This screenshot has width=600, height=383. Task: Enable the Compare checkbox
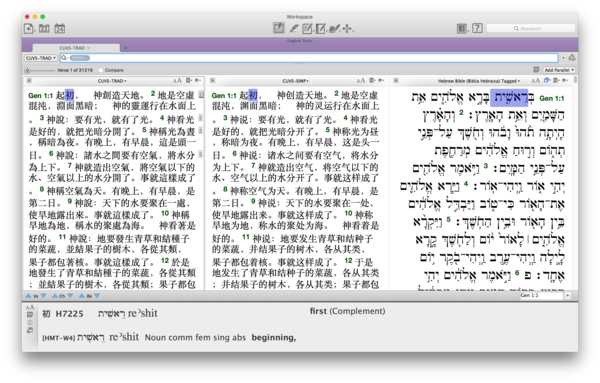pyautogui.click(x=101, y=70)
